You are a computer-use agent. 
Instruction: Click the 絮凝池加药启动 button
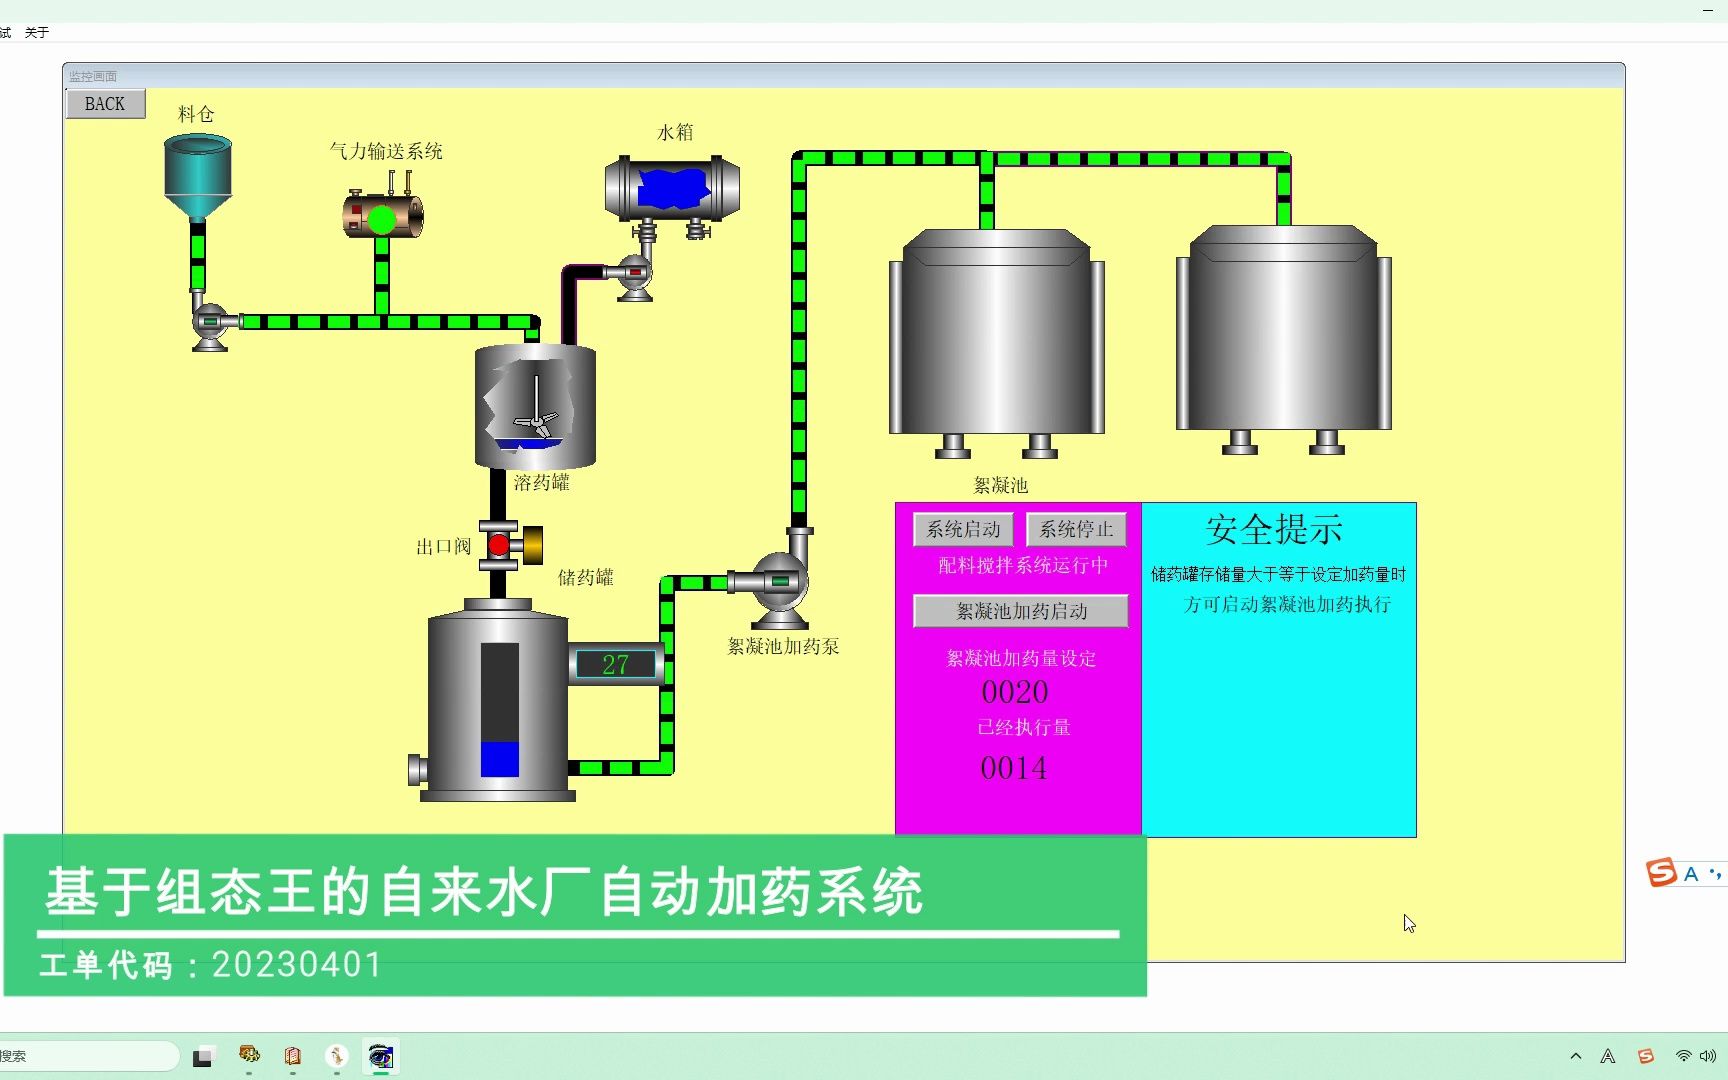(1021, 611)
